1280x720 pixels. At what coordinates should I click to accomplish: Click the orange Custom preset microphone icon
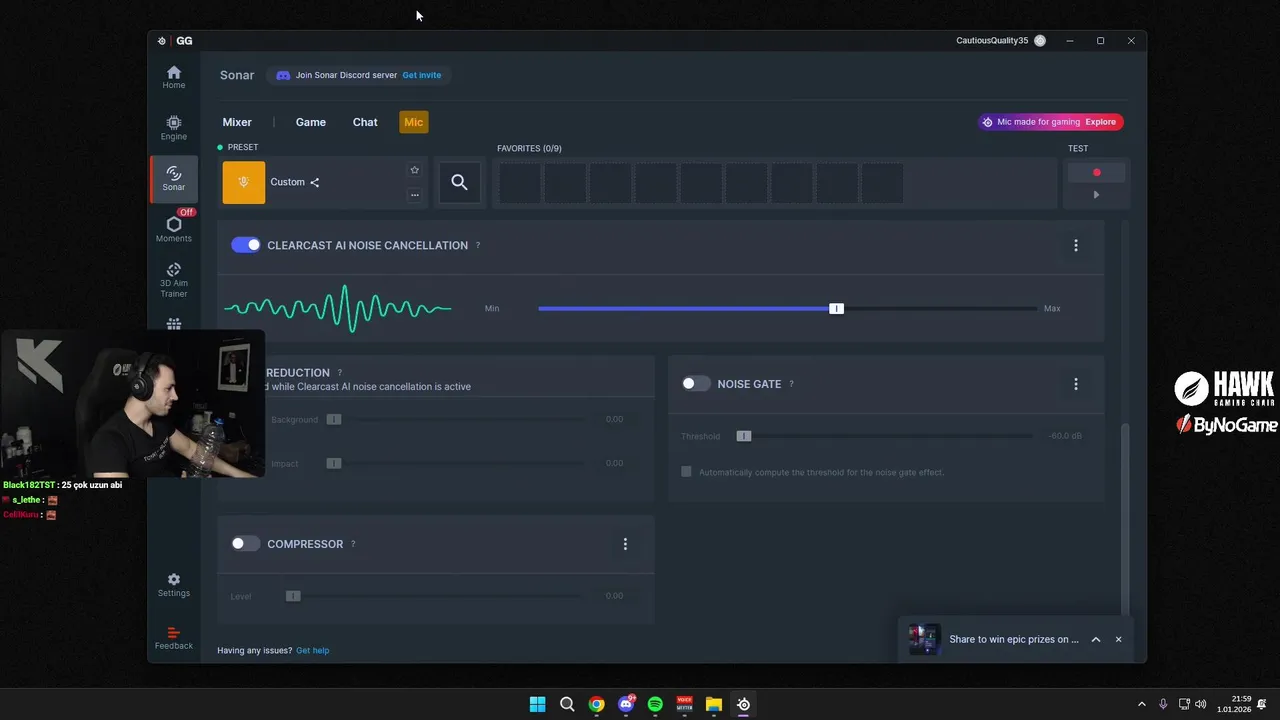coord(243,182)
